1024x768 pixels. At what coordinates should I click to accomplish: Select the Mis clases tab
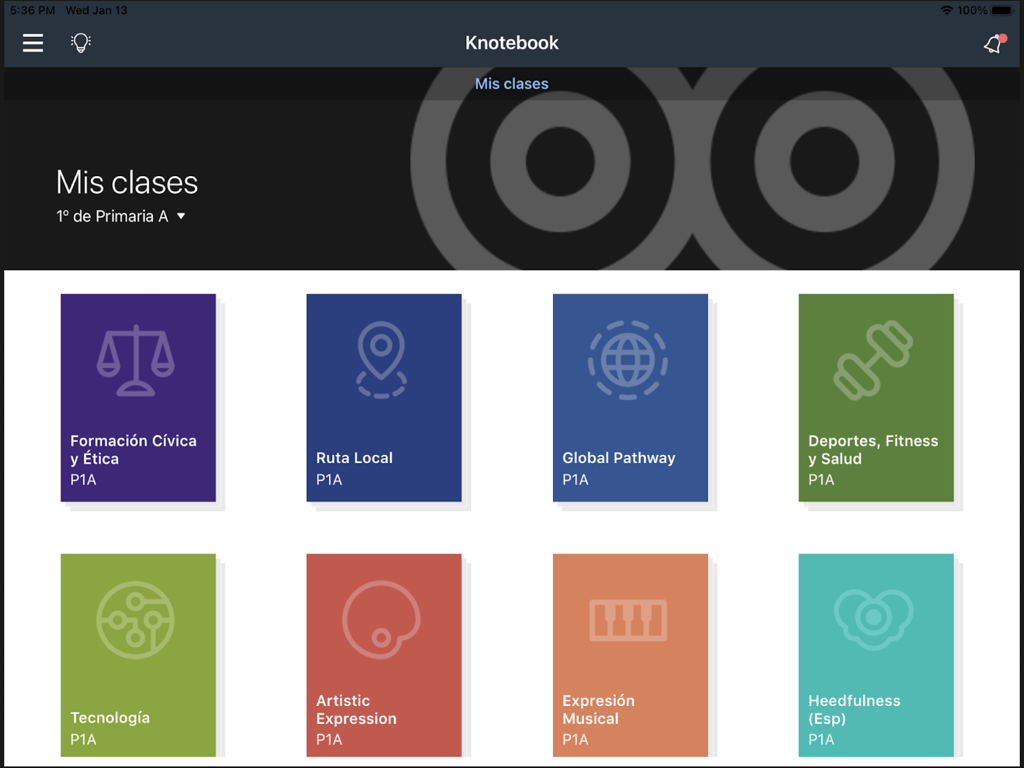(511, 84)
